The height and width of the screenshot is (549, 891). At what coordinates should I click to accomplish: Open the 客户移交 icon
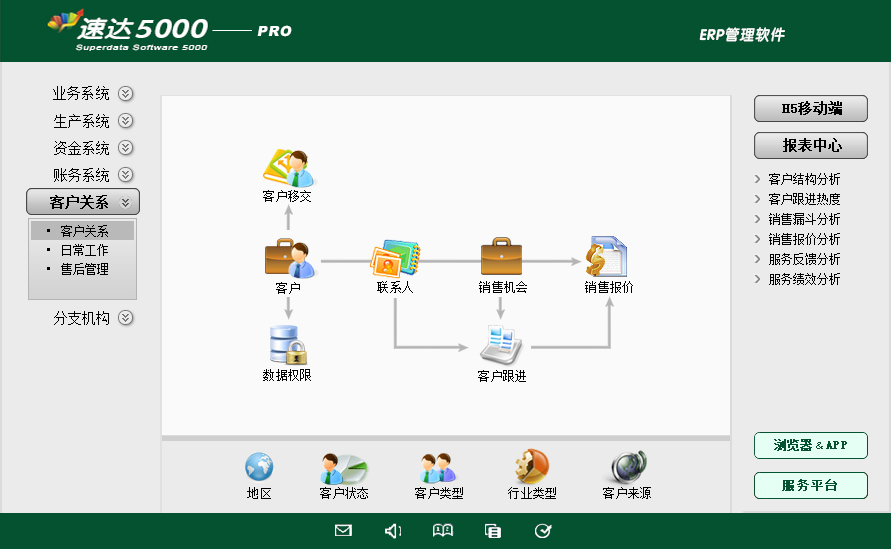point(288,168)
